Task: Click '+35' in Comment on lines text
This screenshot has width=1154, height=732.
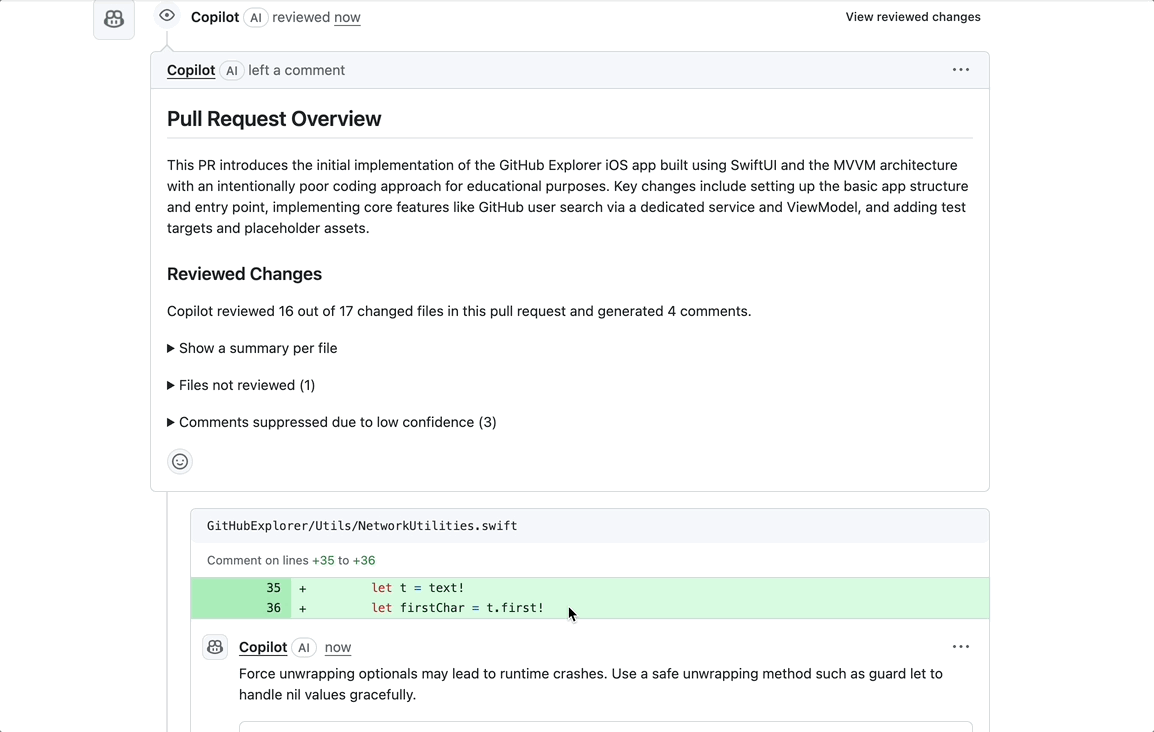Action: click(323, 560)
